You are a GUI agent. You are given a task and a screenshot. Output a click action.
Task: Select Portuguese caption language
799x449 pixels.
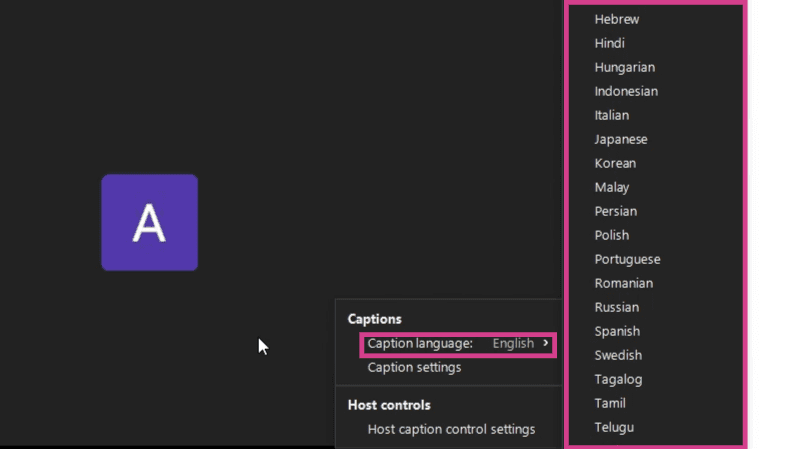[627, 259]
